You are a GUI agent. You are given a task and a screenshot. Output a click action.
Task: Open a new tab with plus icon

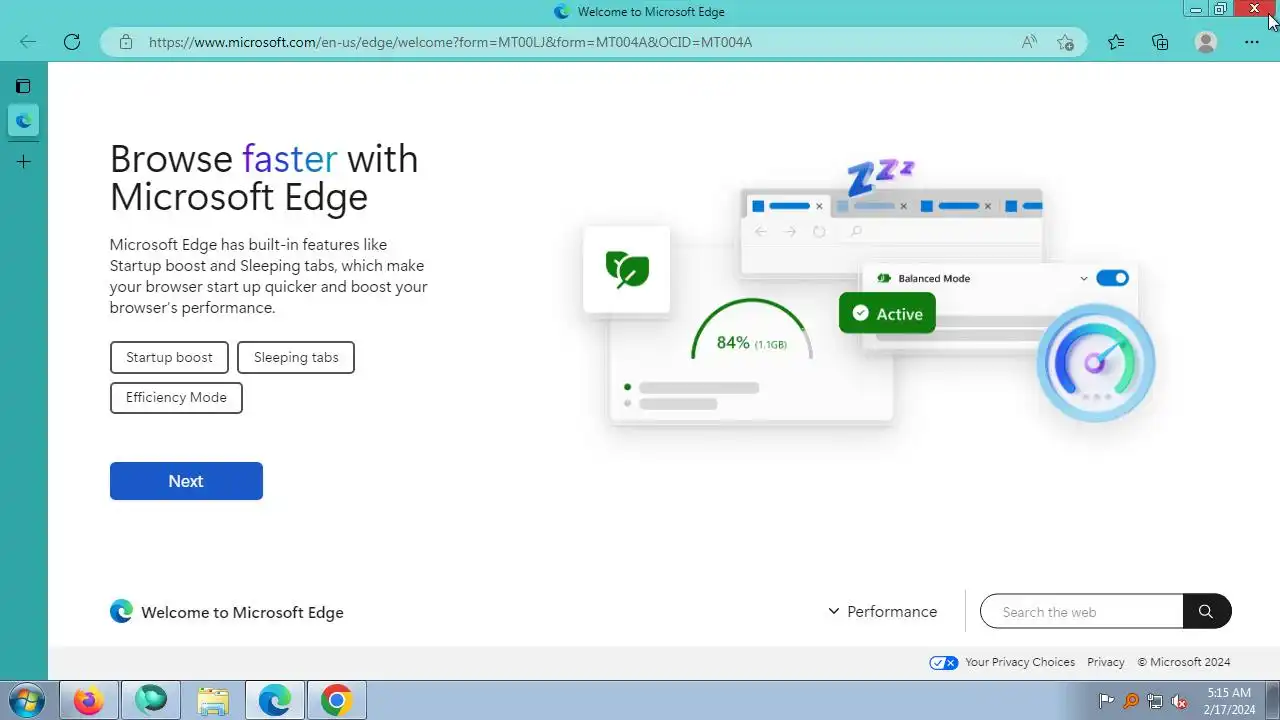pos(23,161)
